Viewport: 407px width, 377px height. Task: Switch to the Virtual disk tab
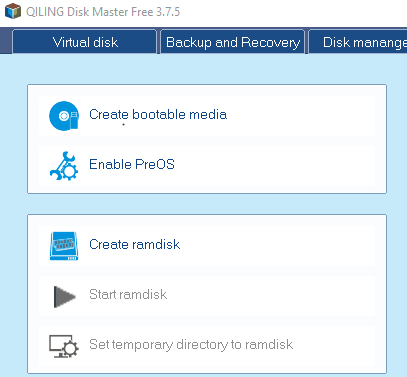85,42
